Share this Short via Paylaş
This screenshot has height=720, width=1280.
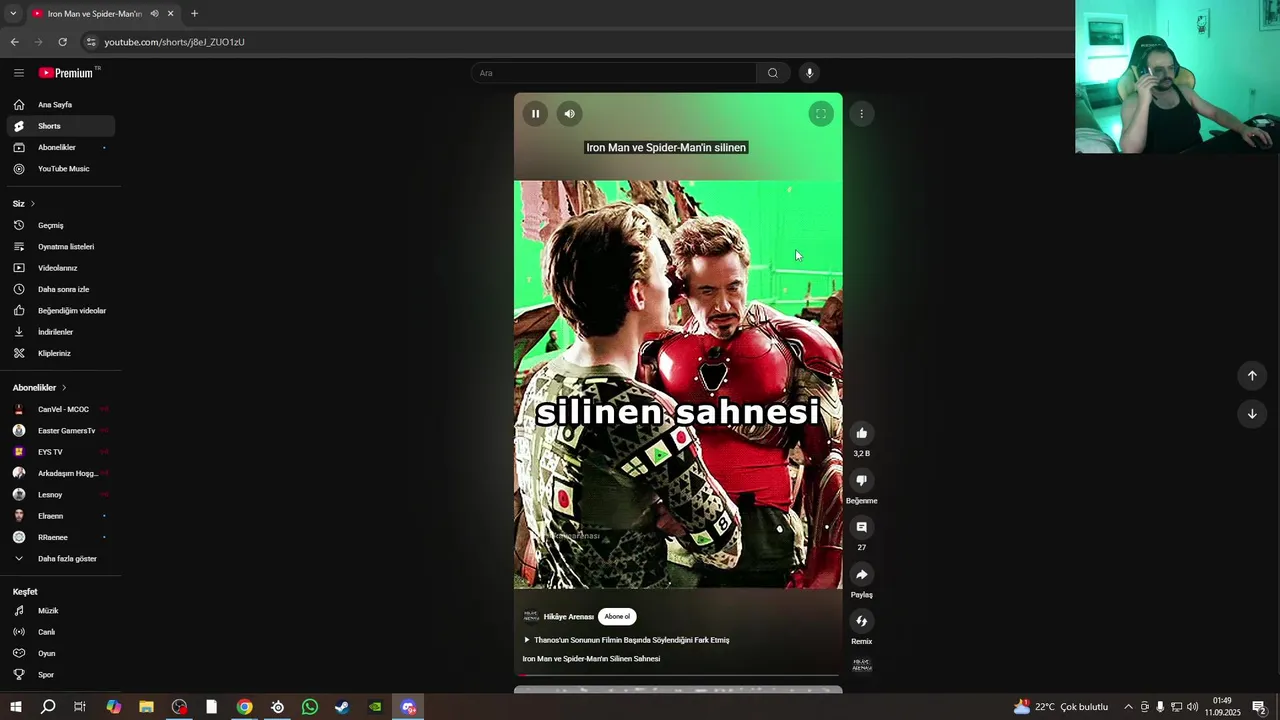point(861,574)
